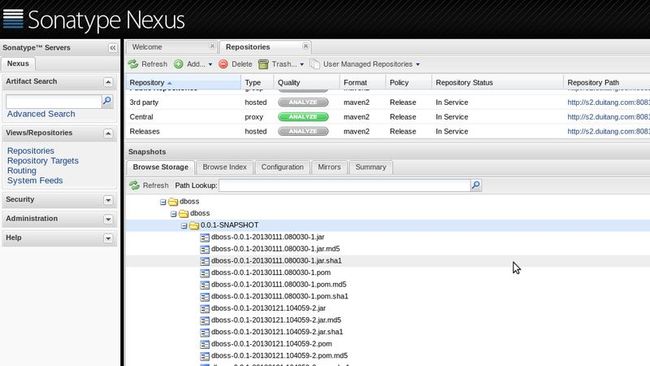This screenshot has width=650, height=366.
Task: Click the ANALYZE button for Releases
Action: tap(303, 131)
